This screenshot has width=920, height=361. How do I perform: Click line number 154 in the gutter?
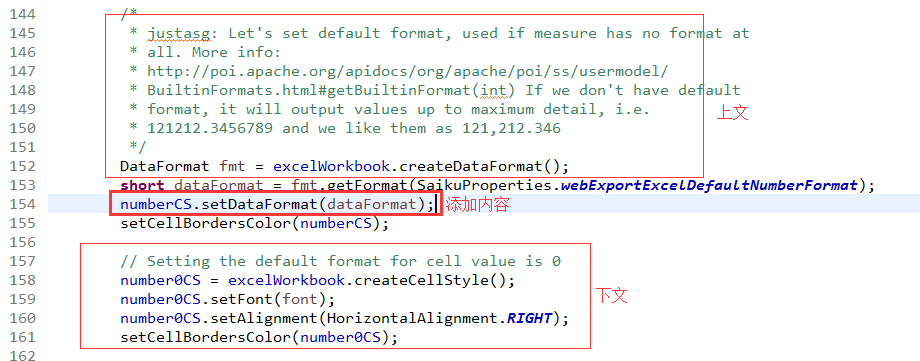[22, 204]
